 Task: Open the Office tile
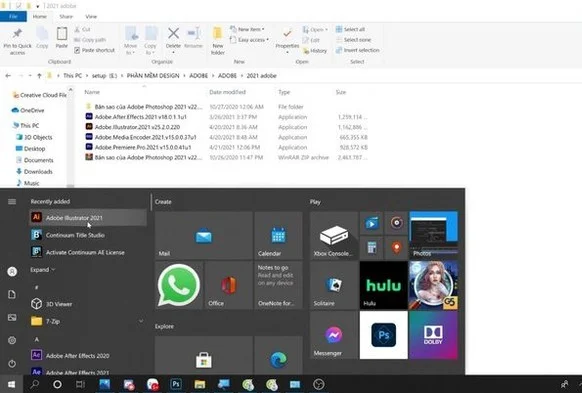[x=228, y=285]
